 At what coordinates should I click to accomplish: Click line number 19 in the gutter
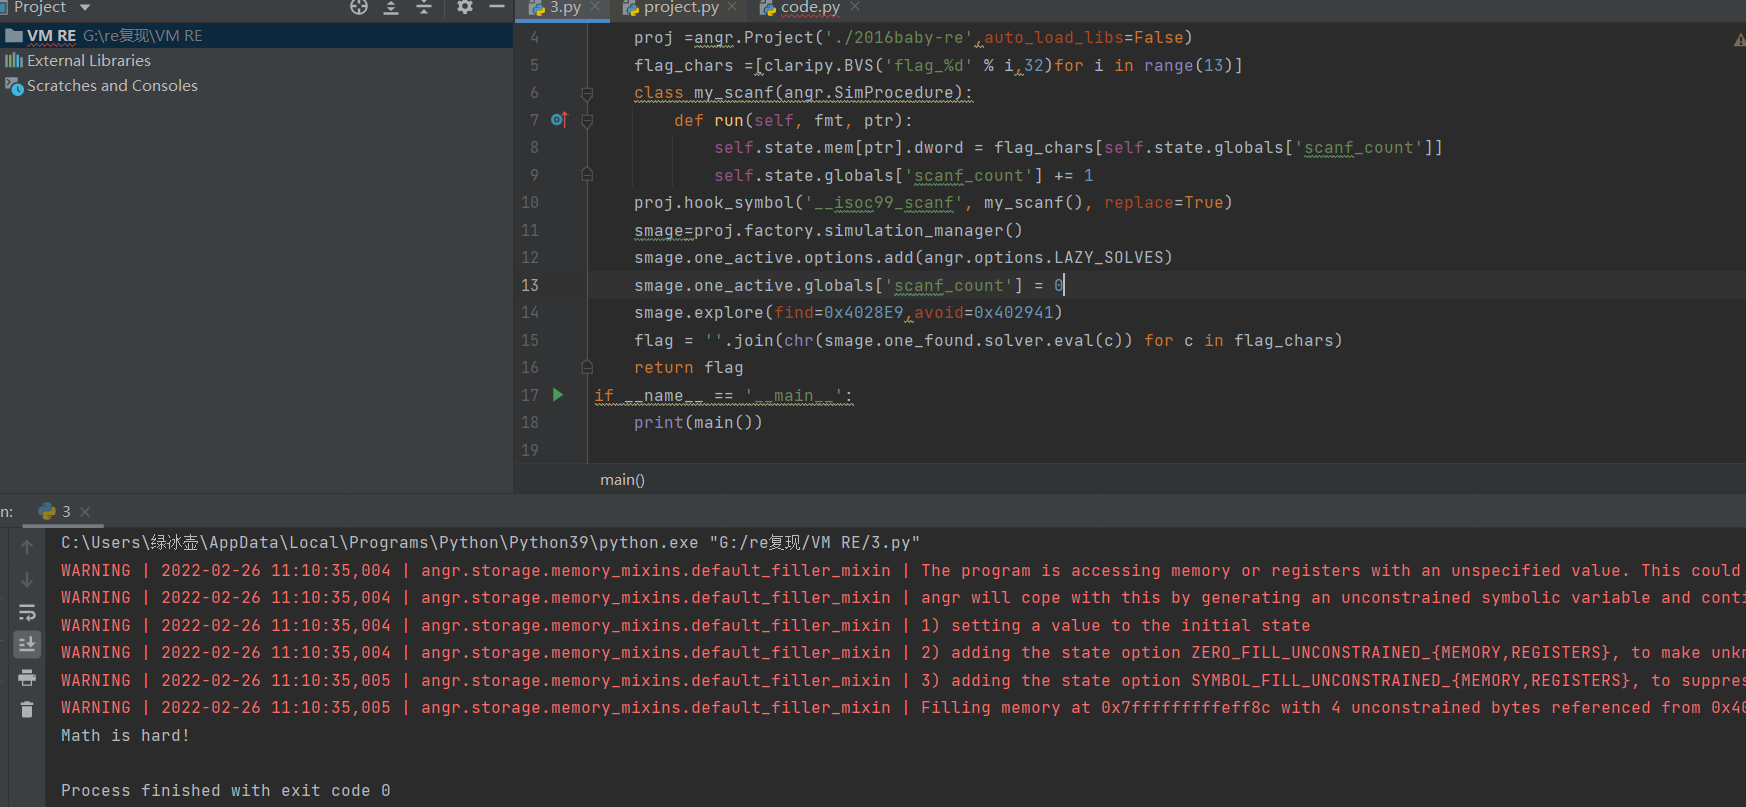530,450
